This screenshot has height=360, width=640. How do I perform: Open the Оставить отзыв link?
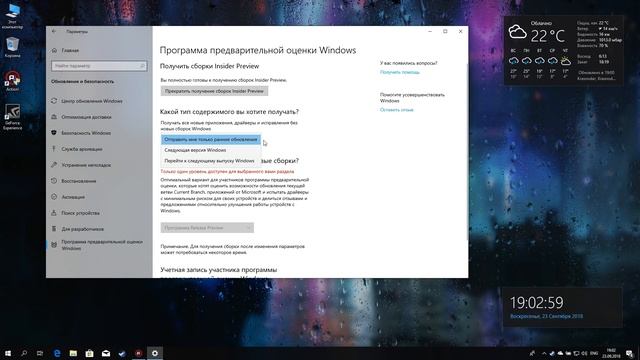396,110
